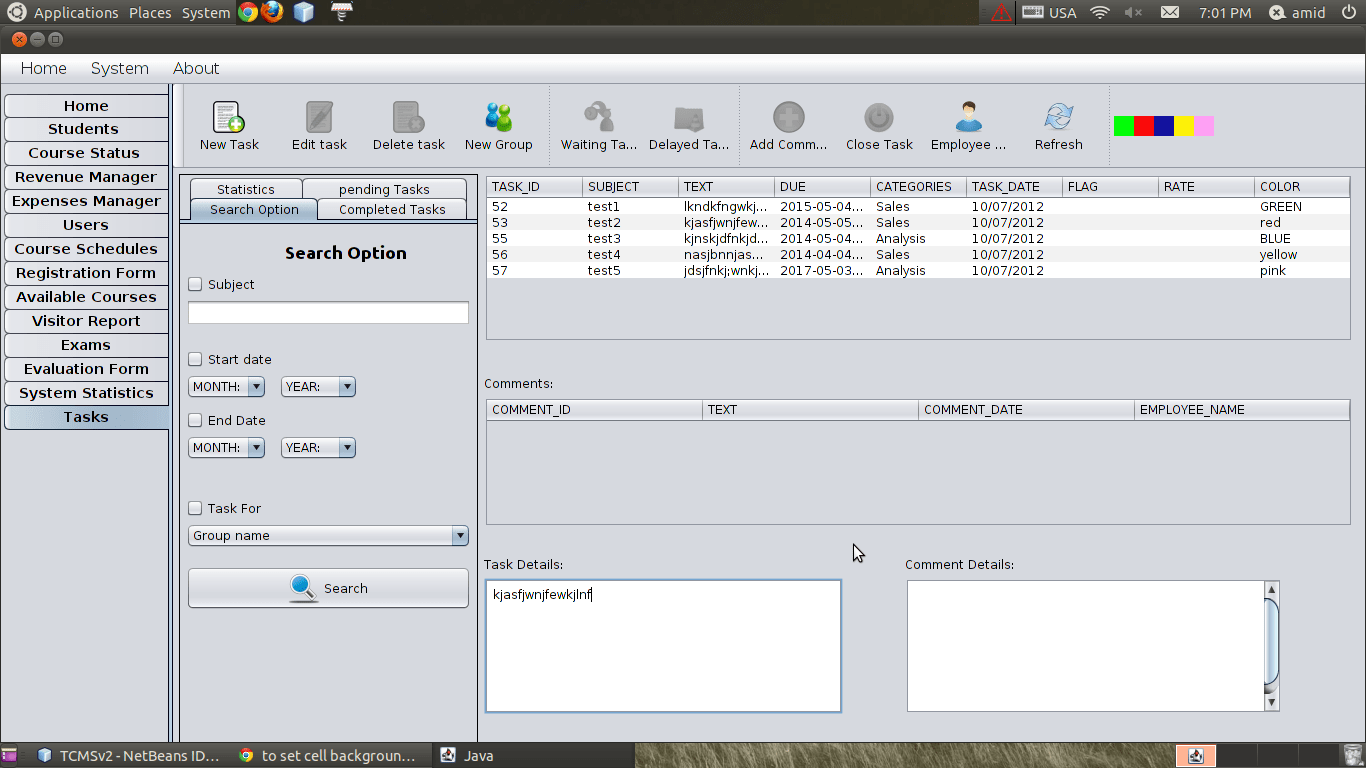The height and width of the screenshot is (768, 1366).
Task: Expand the Group name dropdown
Action: click(459, 535)
